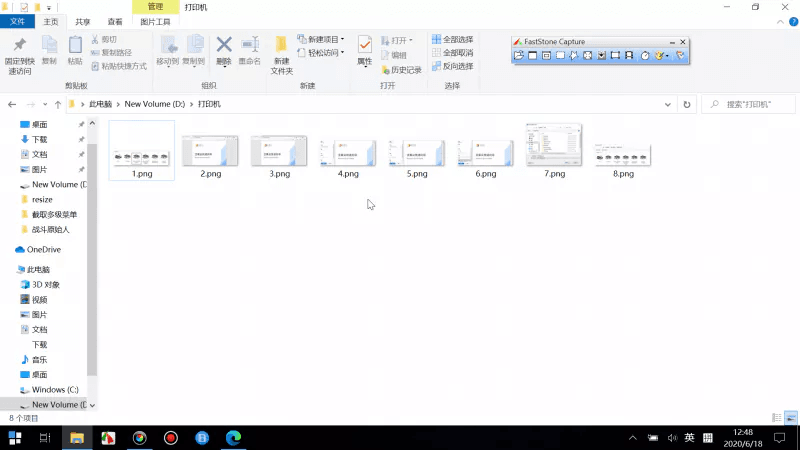Screen dimensions: 800x450
Task: Click Select all (全部选择)
Action: click(453, 39)
